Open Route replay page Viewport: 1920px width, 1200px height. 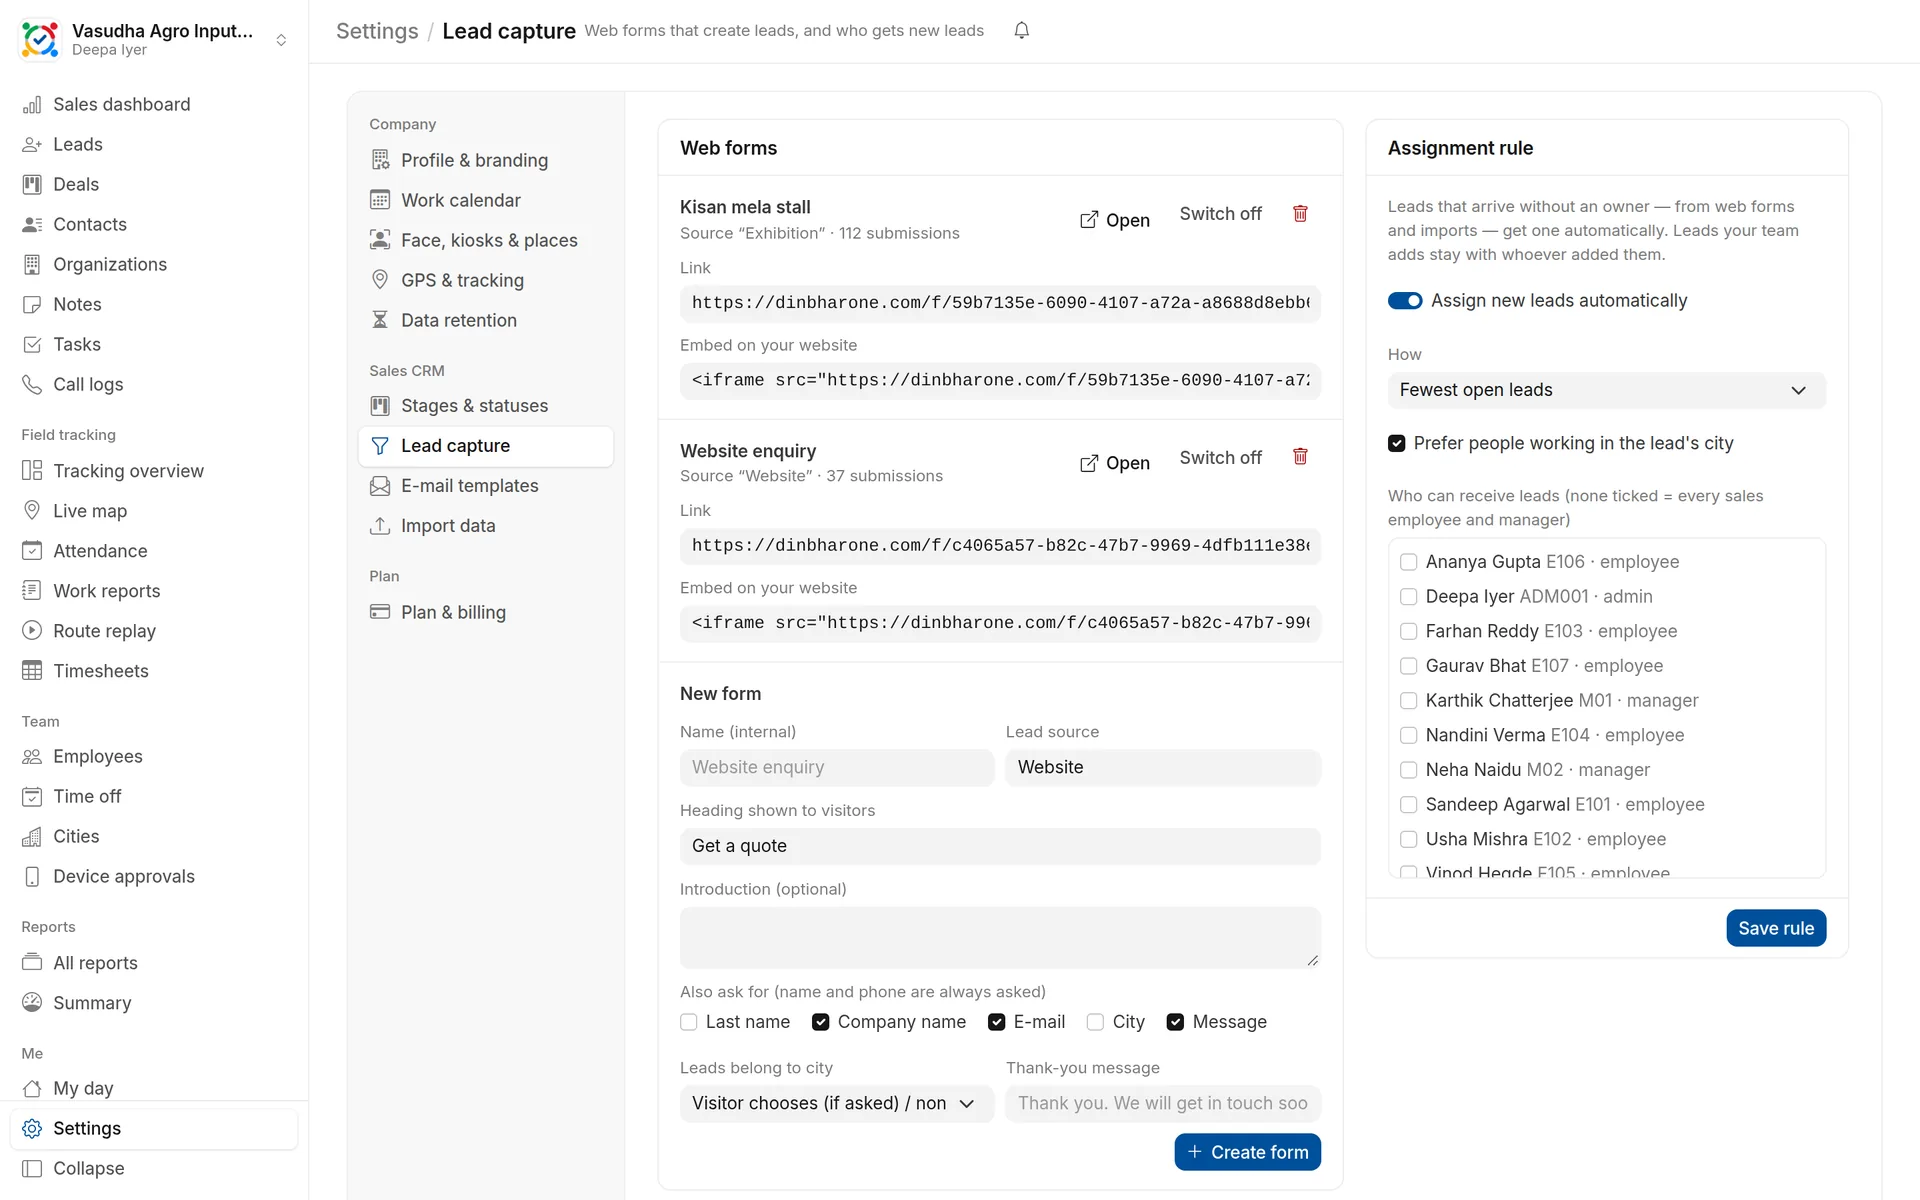[154, 631]
